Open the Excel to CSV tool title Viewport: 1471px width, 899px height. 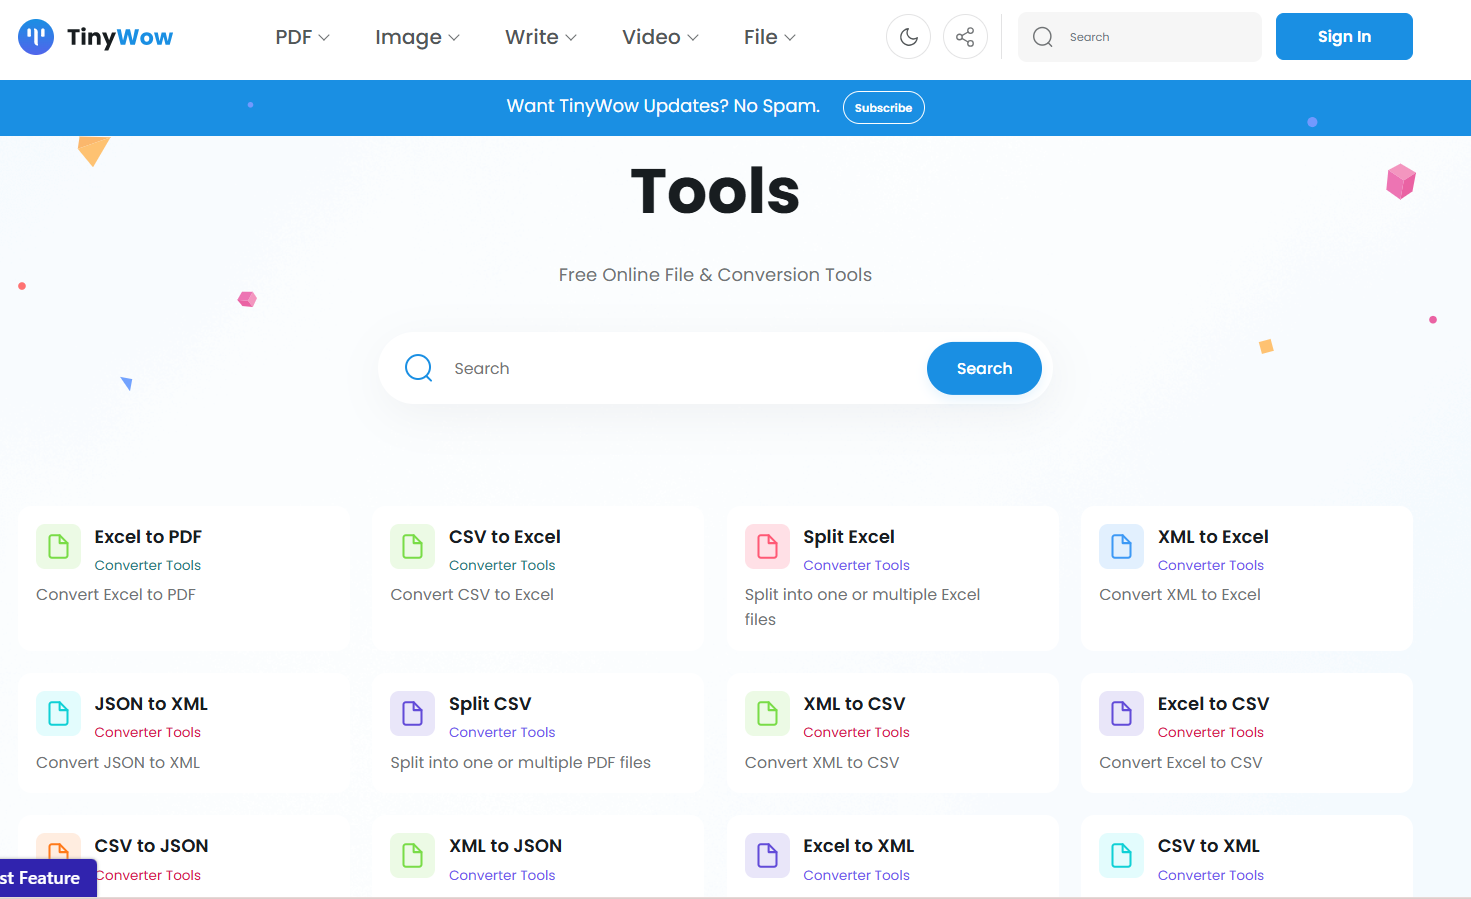[1213, 704]
